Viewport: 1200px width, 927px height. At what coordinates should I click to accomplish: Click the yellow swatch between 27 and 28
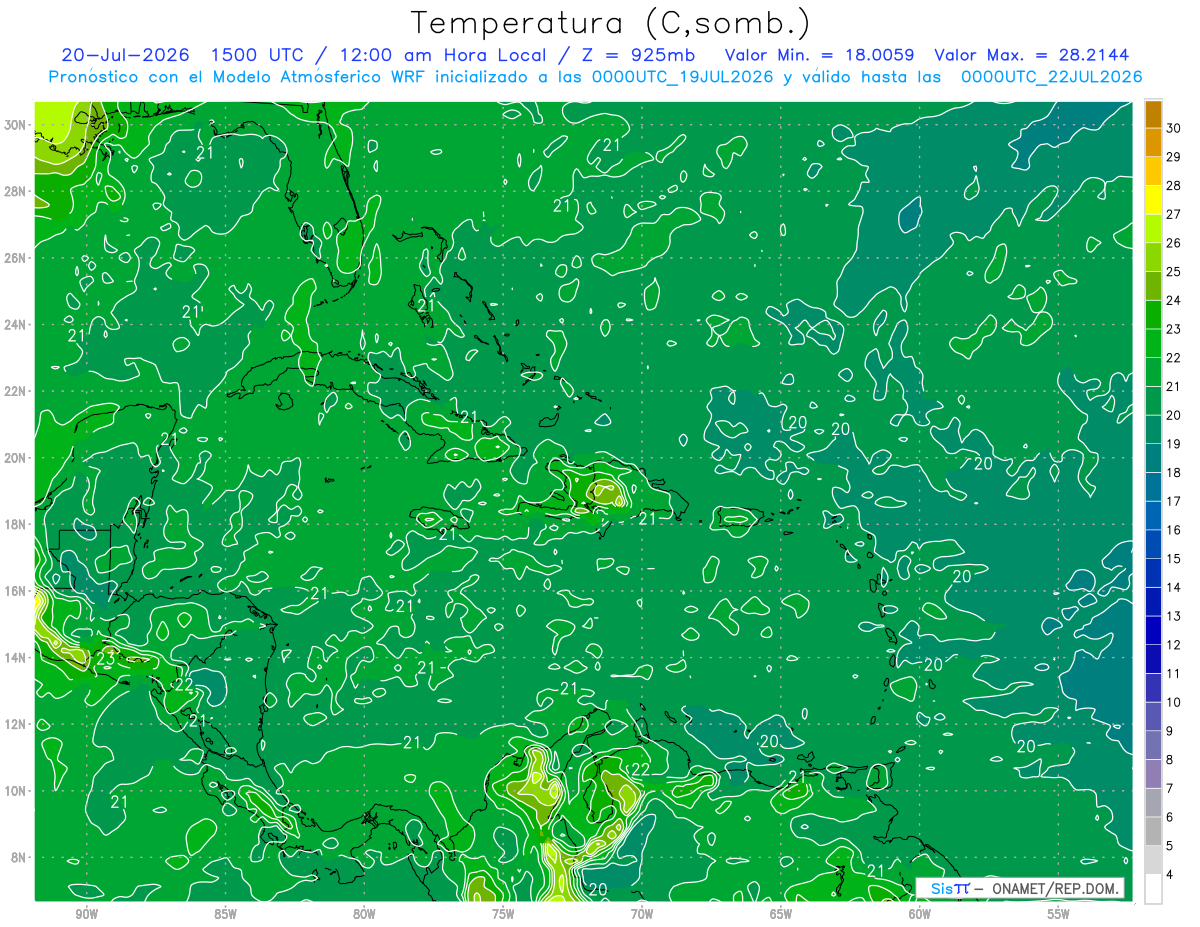[x=1153, y=199]
